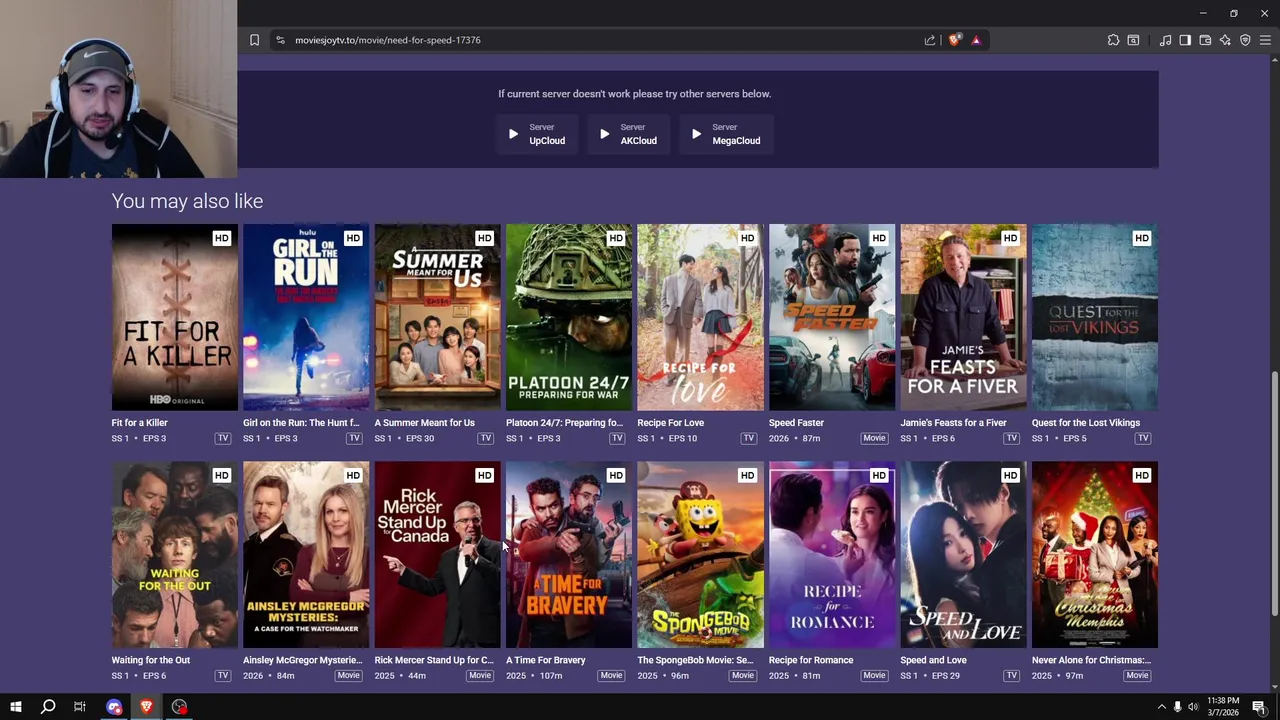Click the 'Speed Faster' title link
The width and height of the screenshot is (1280, 720).
click(x=796, y=423)
